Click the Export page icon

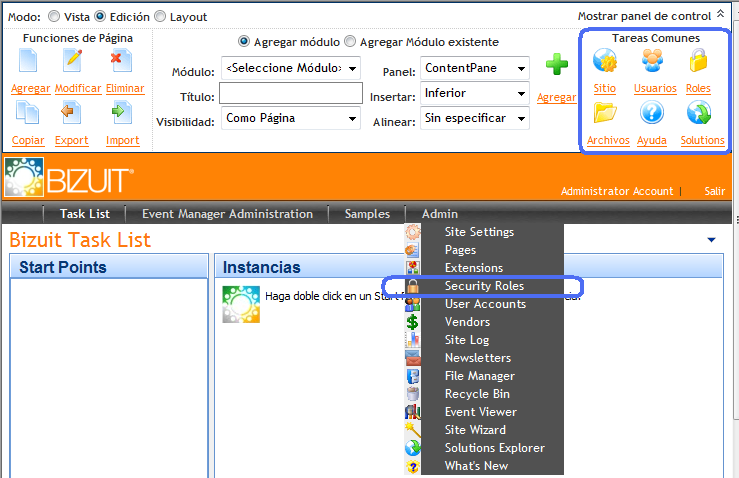tap(72, 114)
